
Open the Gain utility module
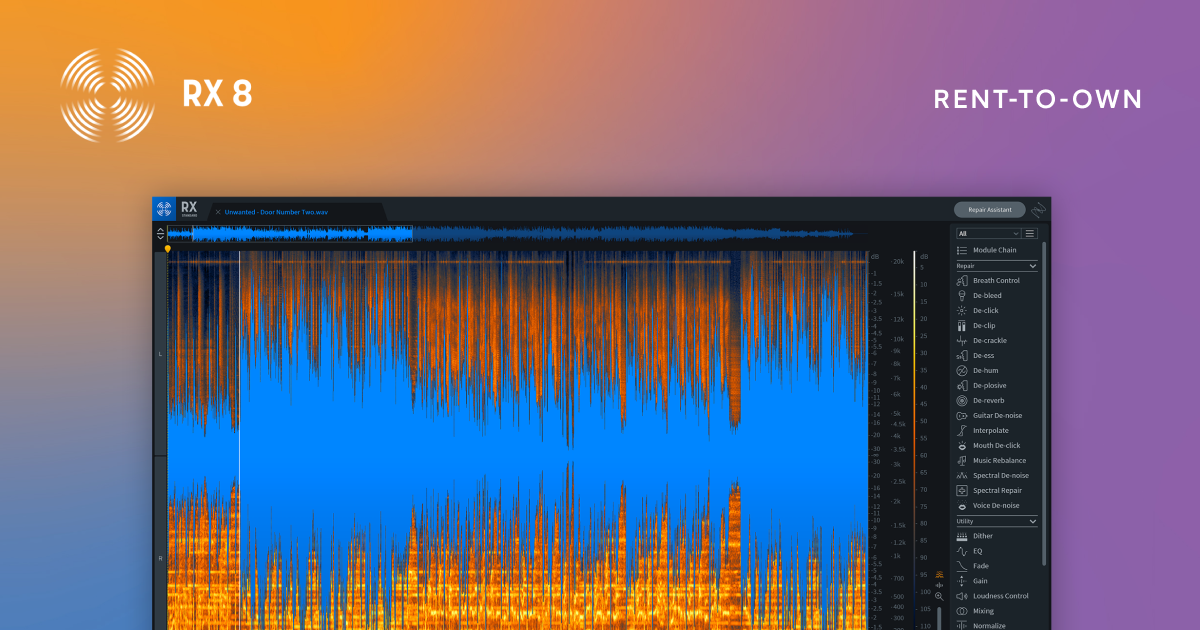pos(972,581)
